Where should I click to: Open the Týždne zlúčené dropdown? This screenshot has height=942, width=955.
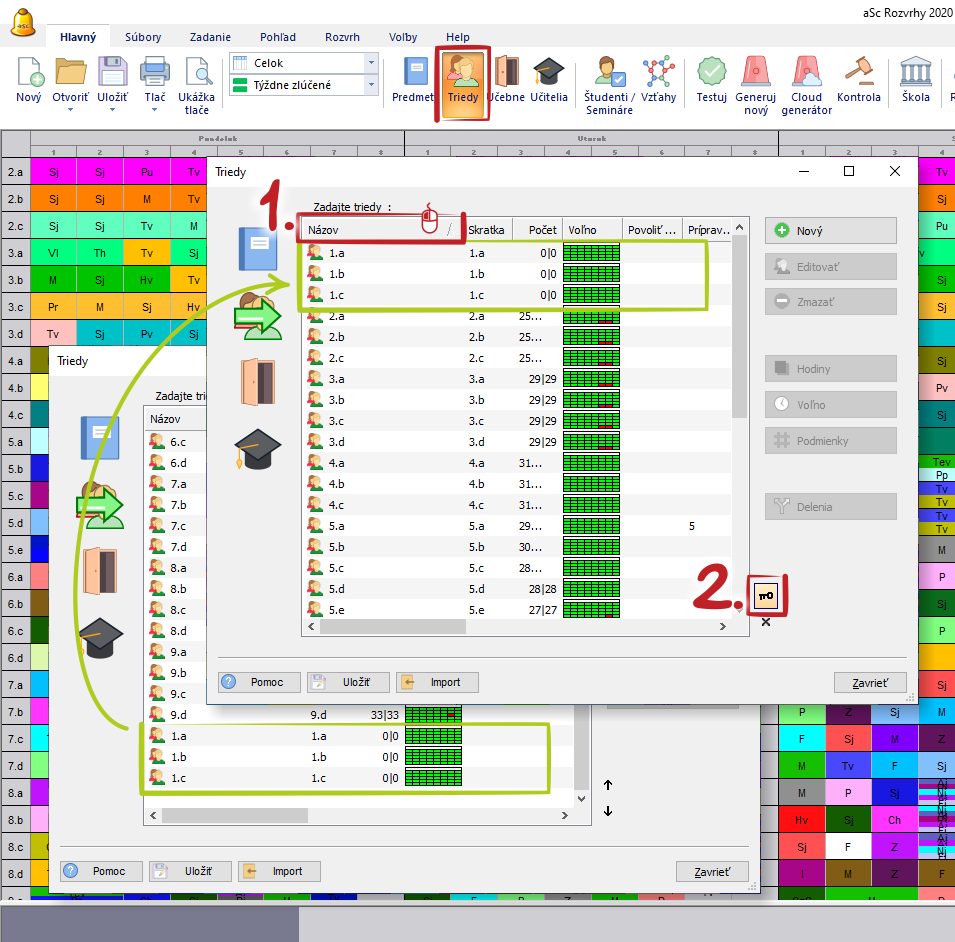pyautogui.click(x=371, y=86)
